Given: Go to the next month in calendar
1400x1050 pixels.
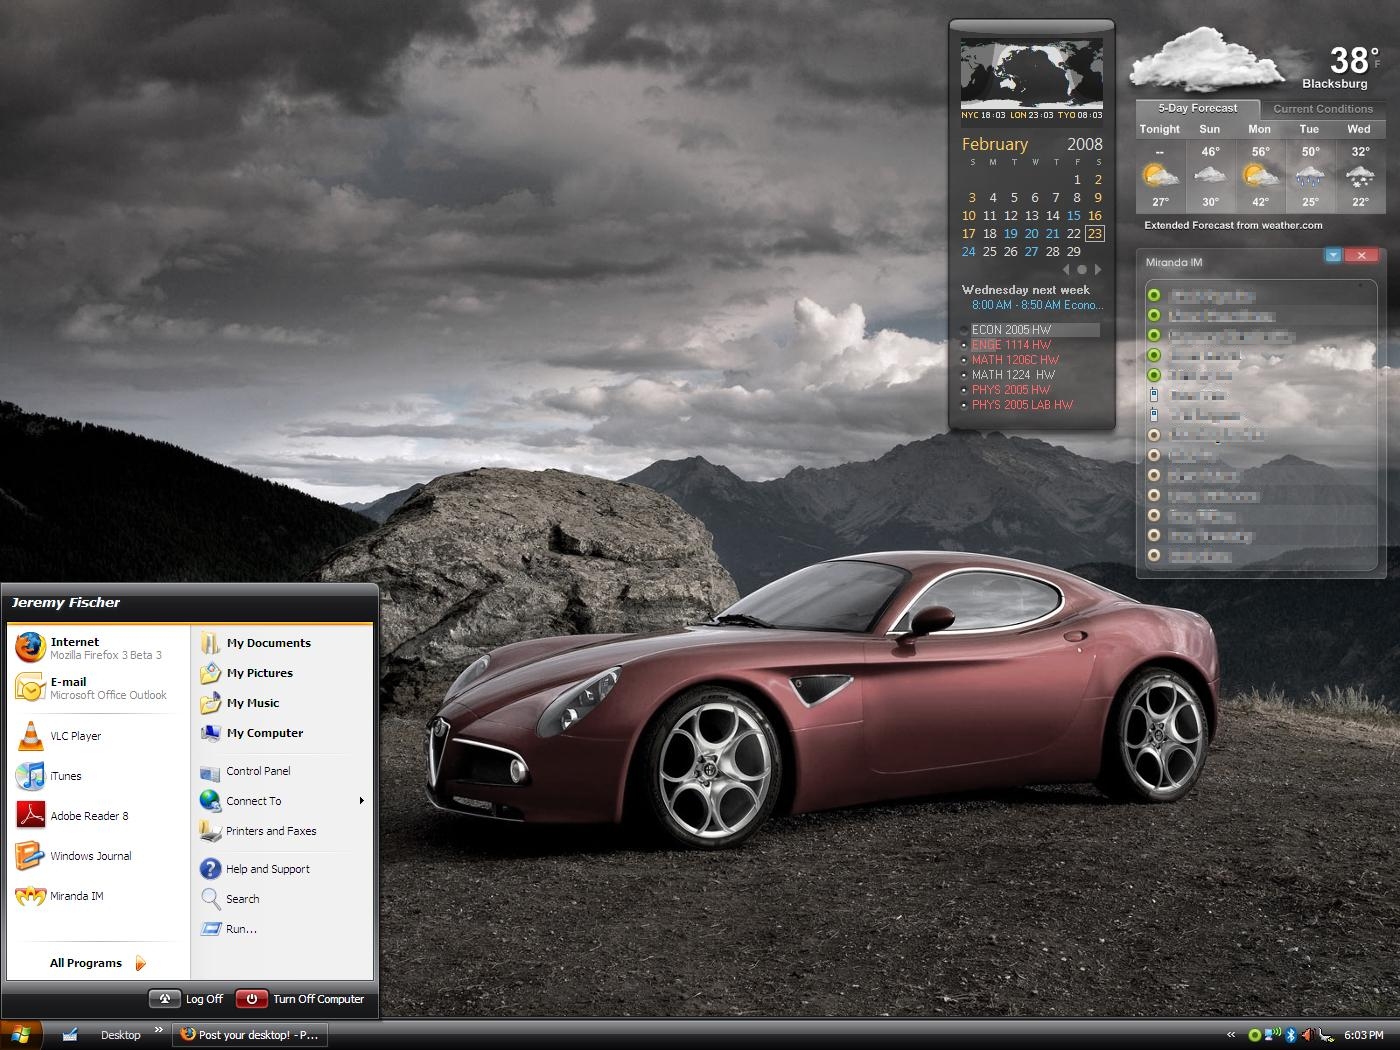Looking at the screenshot, I should pos(1098,269).
